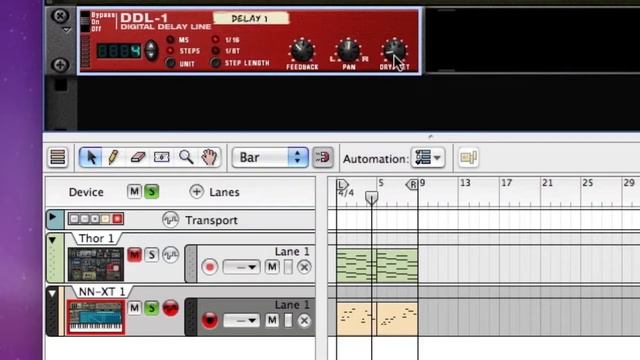This screenshot has width=640, height=360.
Task: Click the DDL-1 delay time up/down stepper
Action: (x=151, y=51)
